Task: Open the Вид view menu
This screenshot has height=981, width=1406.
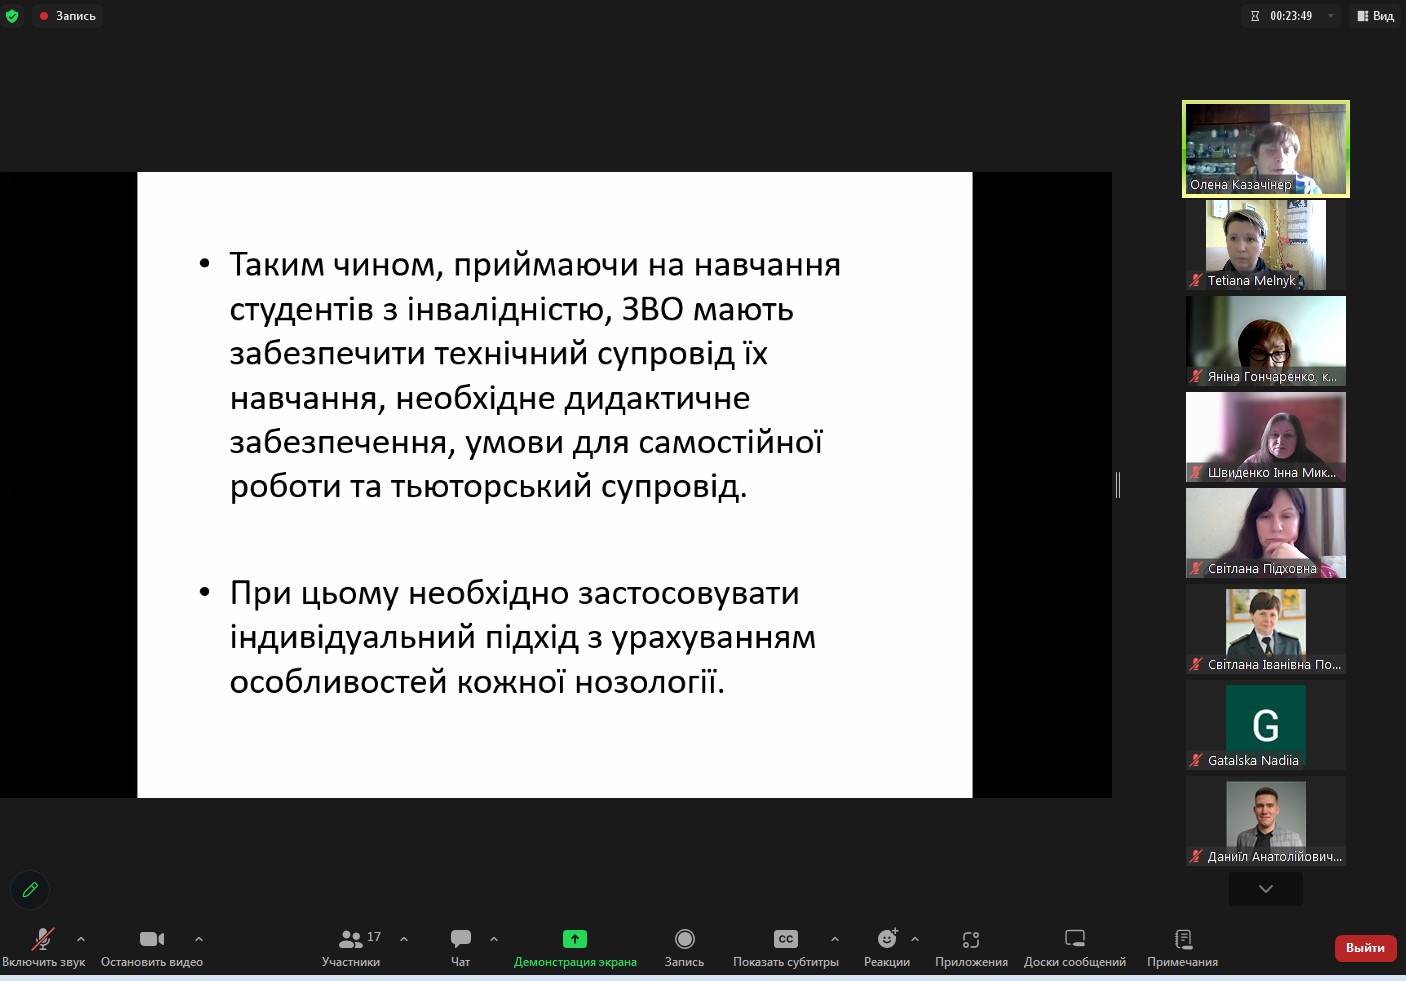Action: [1376, 16]
